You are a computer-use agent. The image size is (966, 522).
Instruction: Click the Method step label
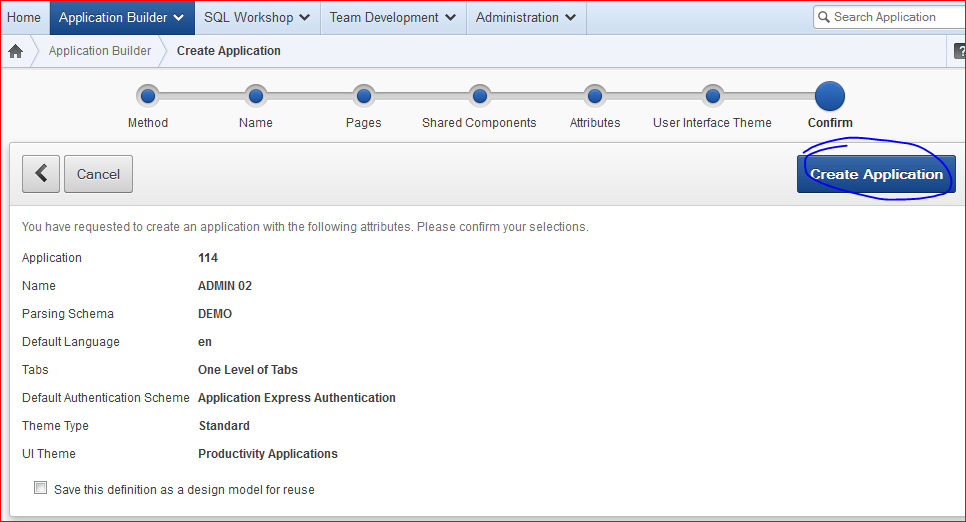[148, 123]
